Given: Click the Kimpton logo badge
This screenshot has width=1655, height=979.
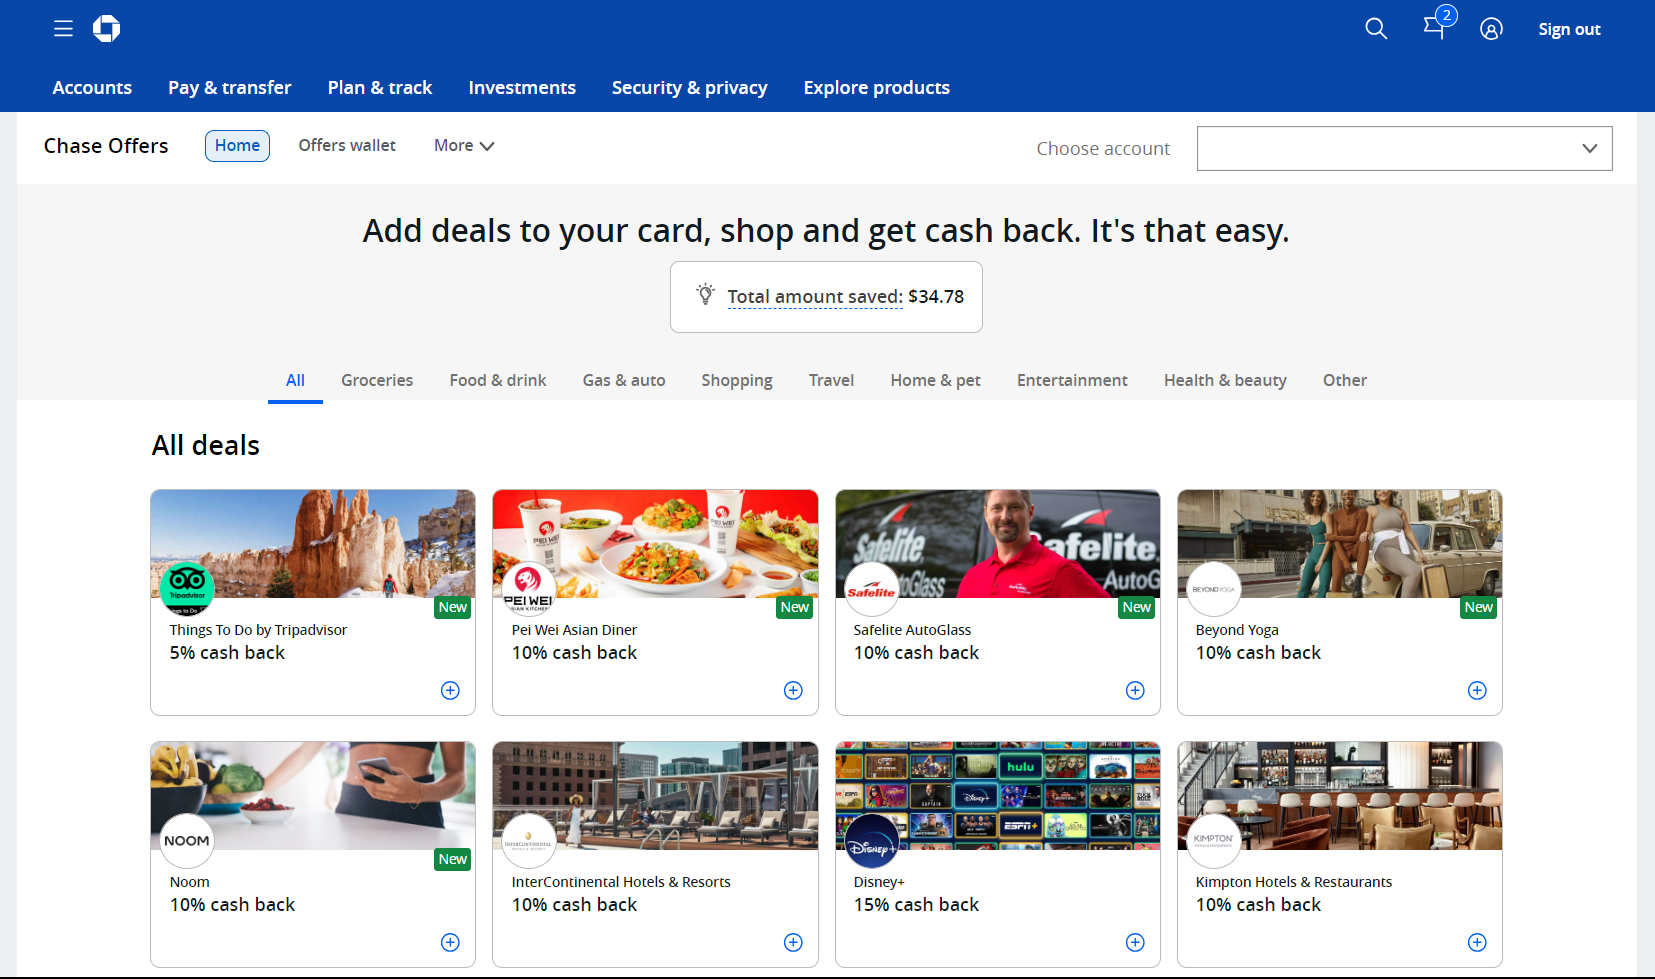Looking at the screenshot, I should (x=1213, y=840).
